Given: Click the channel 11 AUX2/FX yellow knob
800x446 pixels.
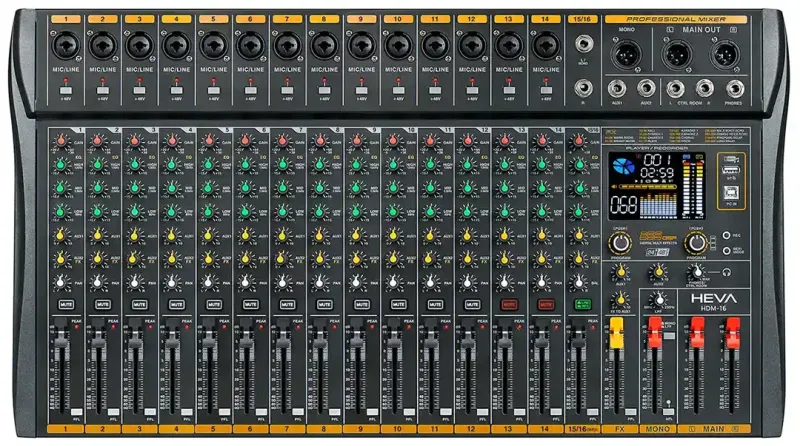Looking at the screenshot, I should click(430, 258).
